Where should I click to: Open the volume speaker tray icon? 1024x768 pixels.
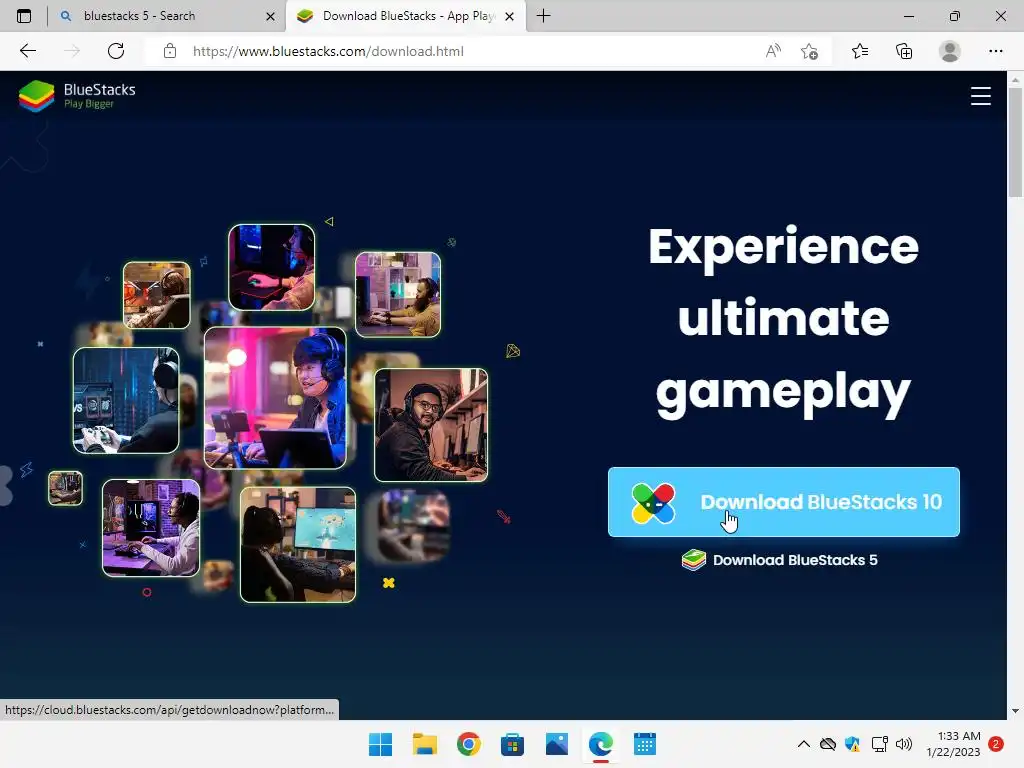[904, 744]
